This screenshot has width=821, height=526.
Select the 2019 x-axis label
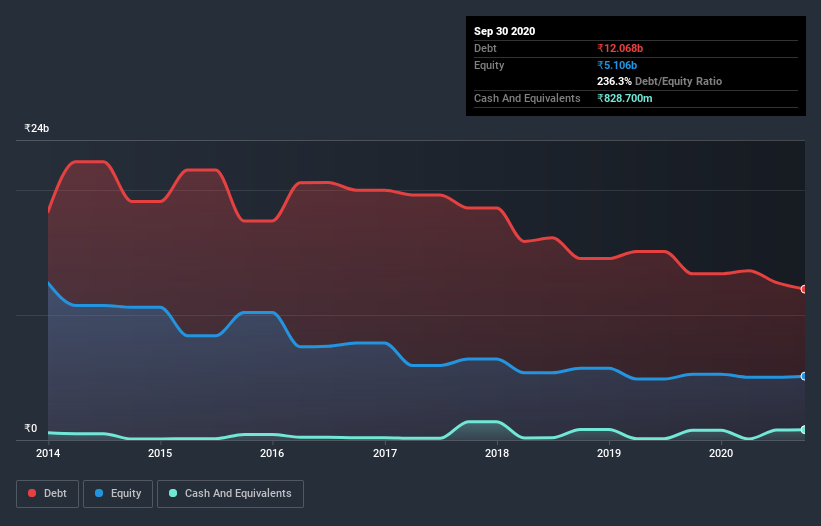(x=609, y=453)
